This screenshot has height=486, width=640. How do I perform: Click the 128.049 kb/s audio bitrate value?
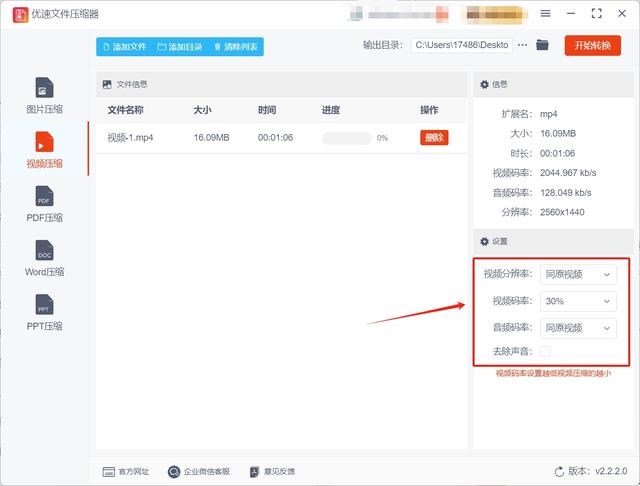[566, 193]
